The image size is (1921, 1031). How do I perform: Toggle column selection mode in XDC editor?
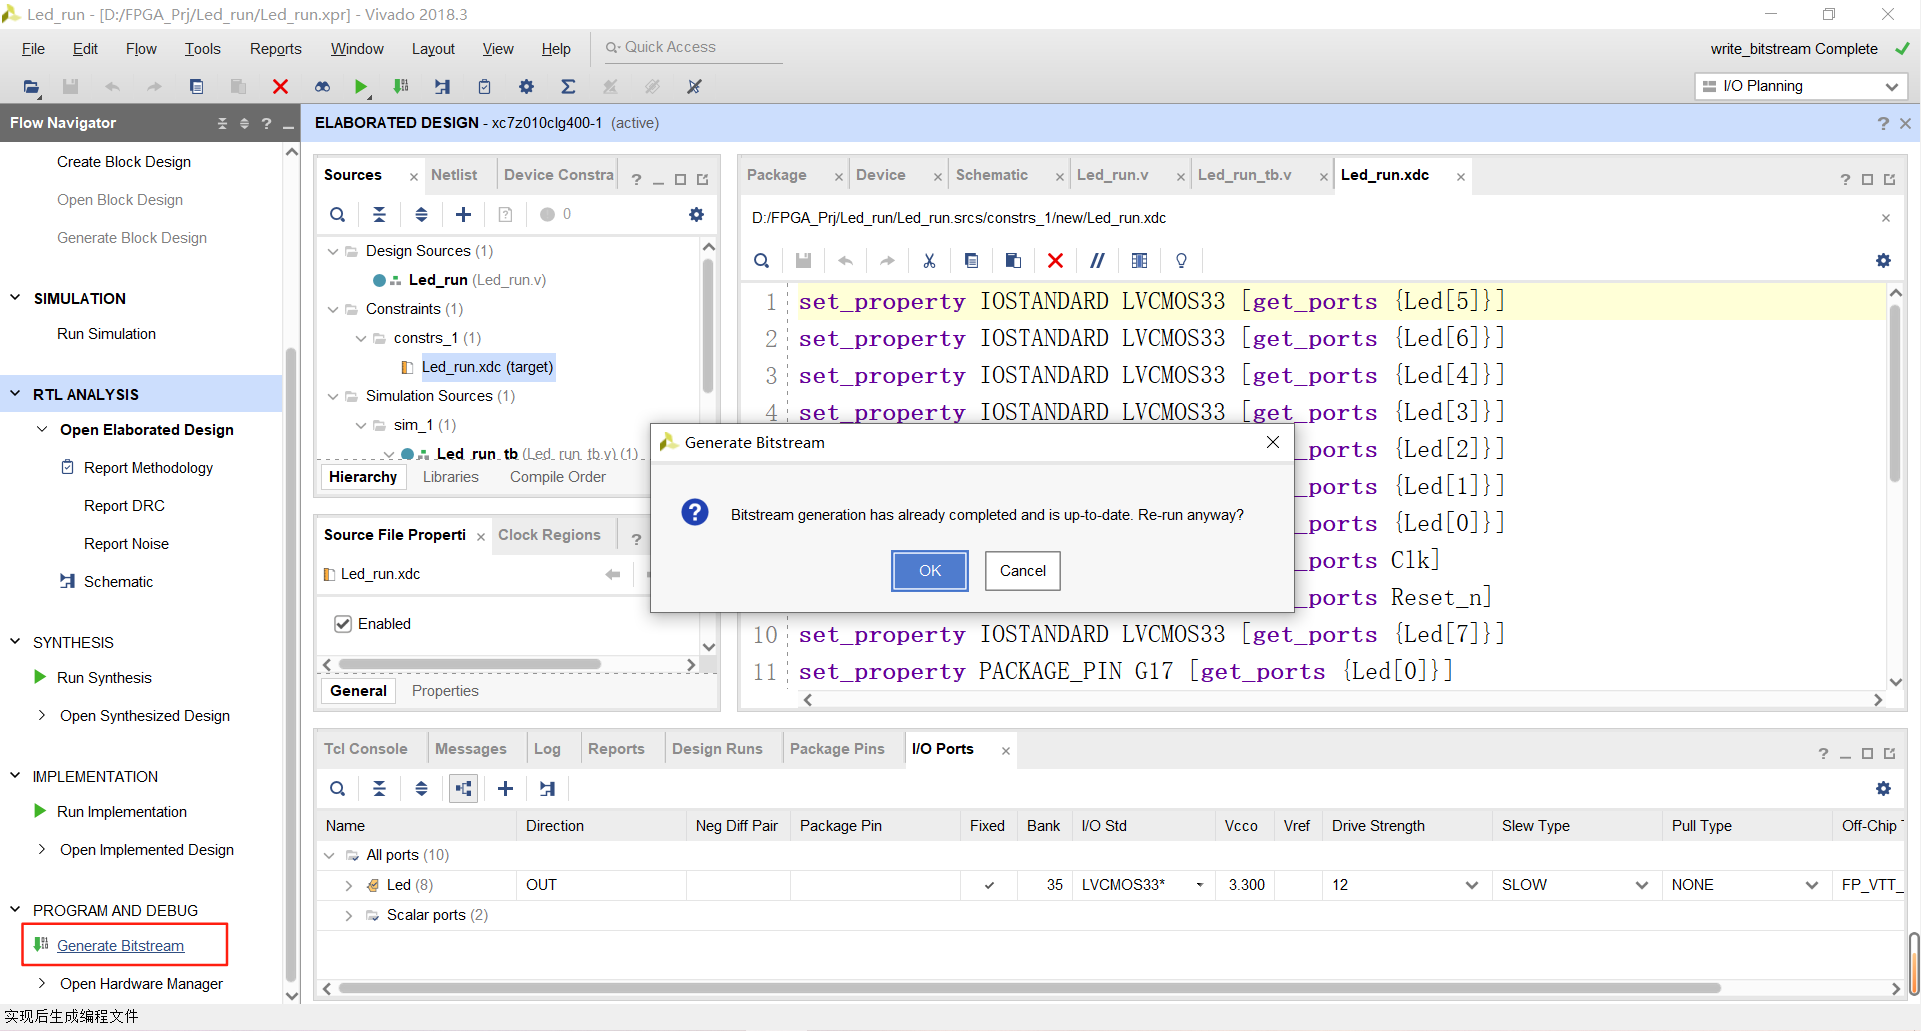pyautogui.click(x=1139, y=261)
